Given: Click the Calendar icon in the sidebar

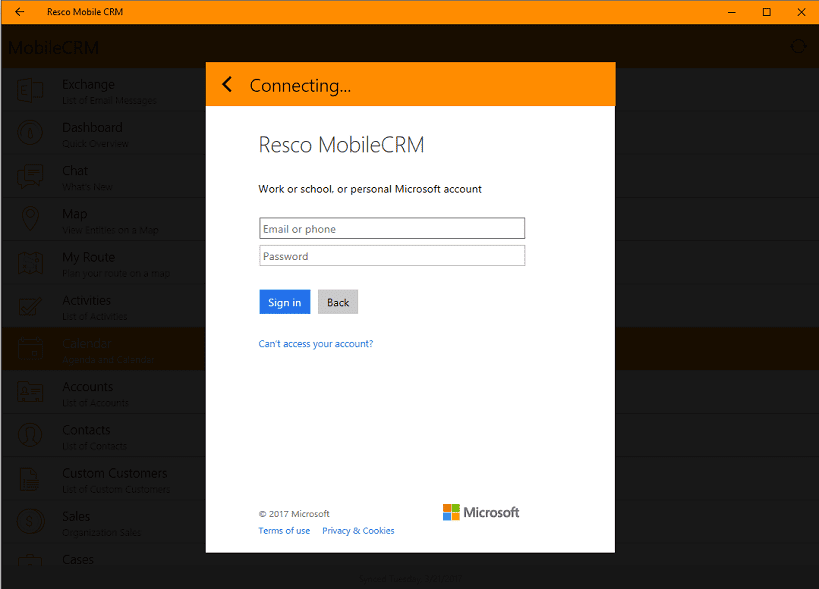Looking at the screenshot, I should (x=30, y=349).
